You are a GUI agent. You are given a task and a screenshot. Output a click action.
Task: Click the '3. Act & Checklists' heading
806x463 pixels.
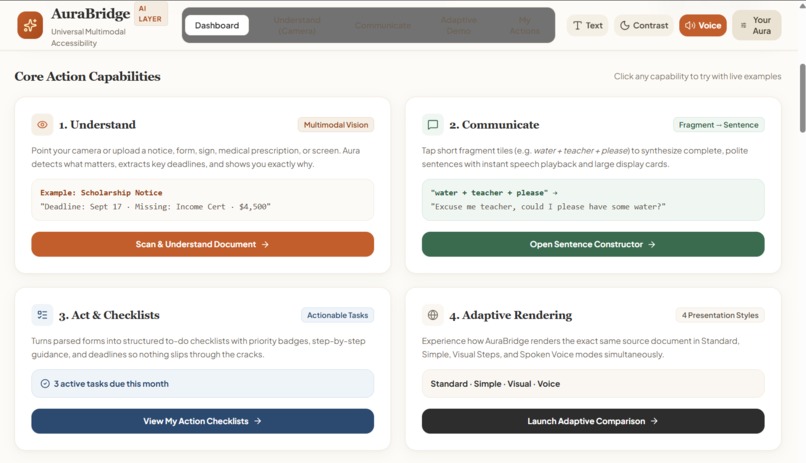109,315
